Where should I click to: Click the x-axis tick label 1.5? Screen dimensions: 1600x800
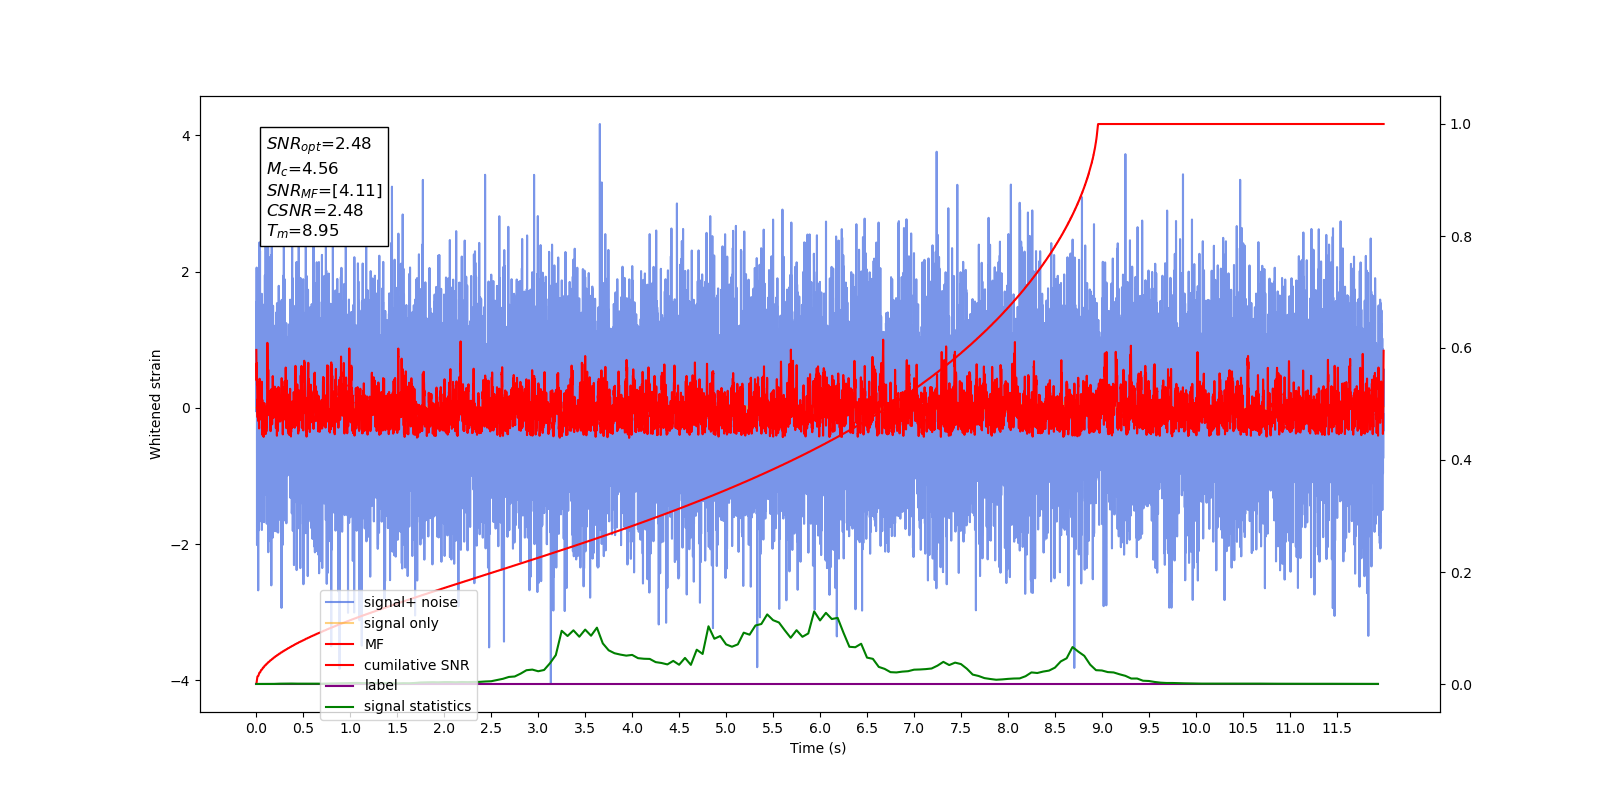click(397, 728)
